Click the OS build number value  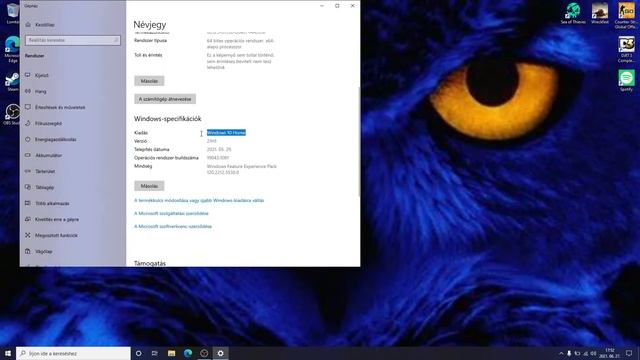point(218,158)
